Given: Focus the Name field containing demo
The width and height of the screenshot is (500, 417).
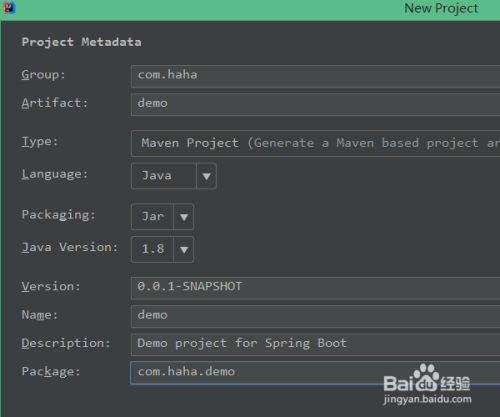Looking at the screenshot, I should coord(315,316).
